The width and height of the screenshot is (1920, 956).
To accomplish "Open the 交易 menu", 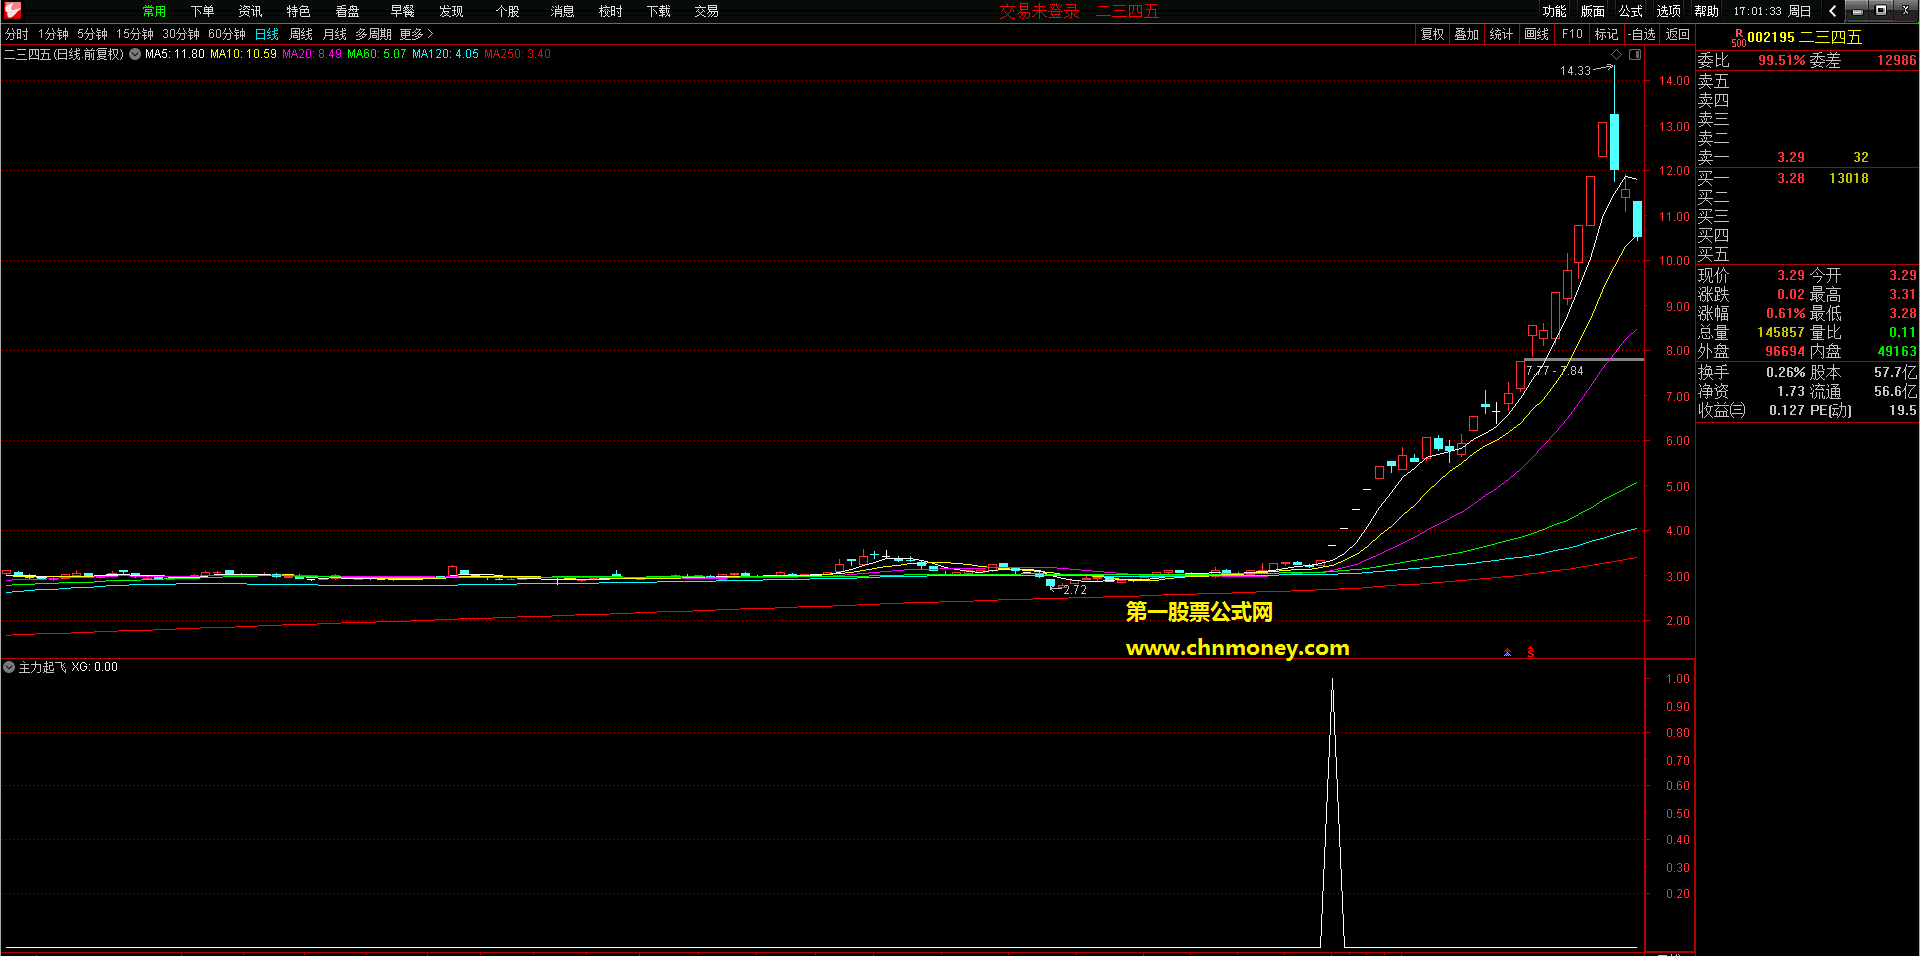I will [706, 11].
